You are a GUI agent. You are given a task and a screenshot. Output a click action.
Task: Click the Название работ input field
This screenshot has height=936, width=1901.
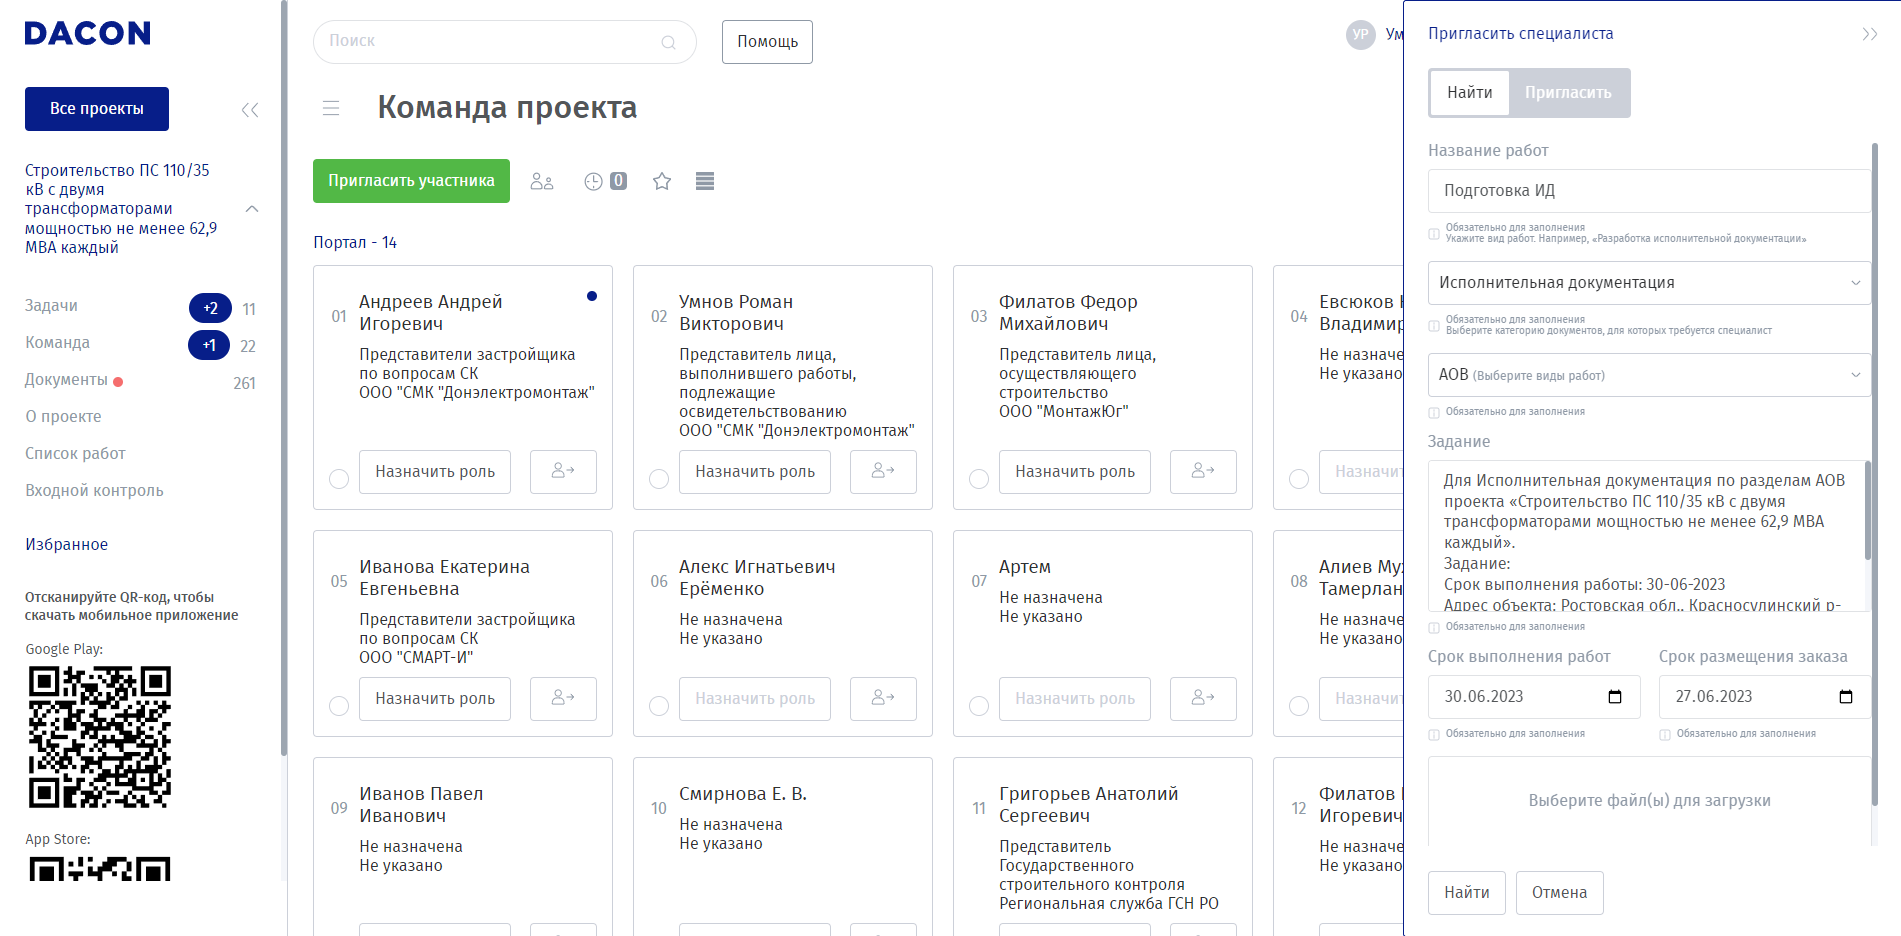[1648, 191]
